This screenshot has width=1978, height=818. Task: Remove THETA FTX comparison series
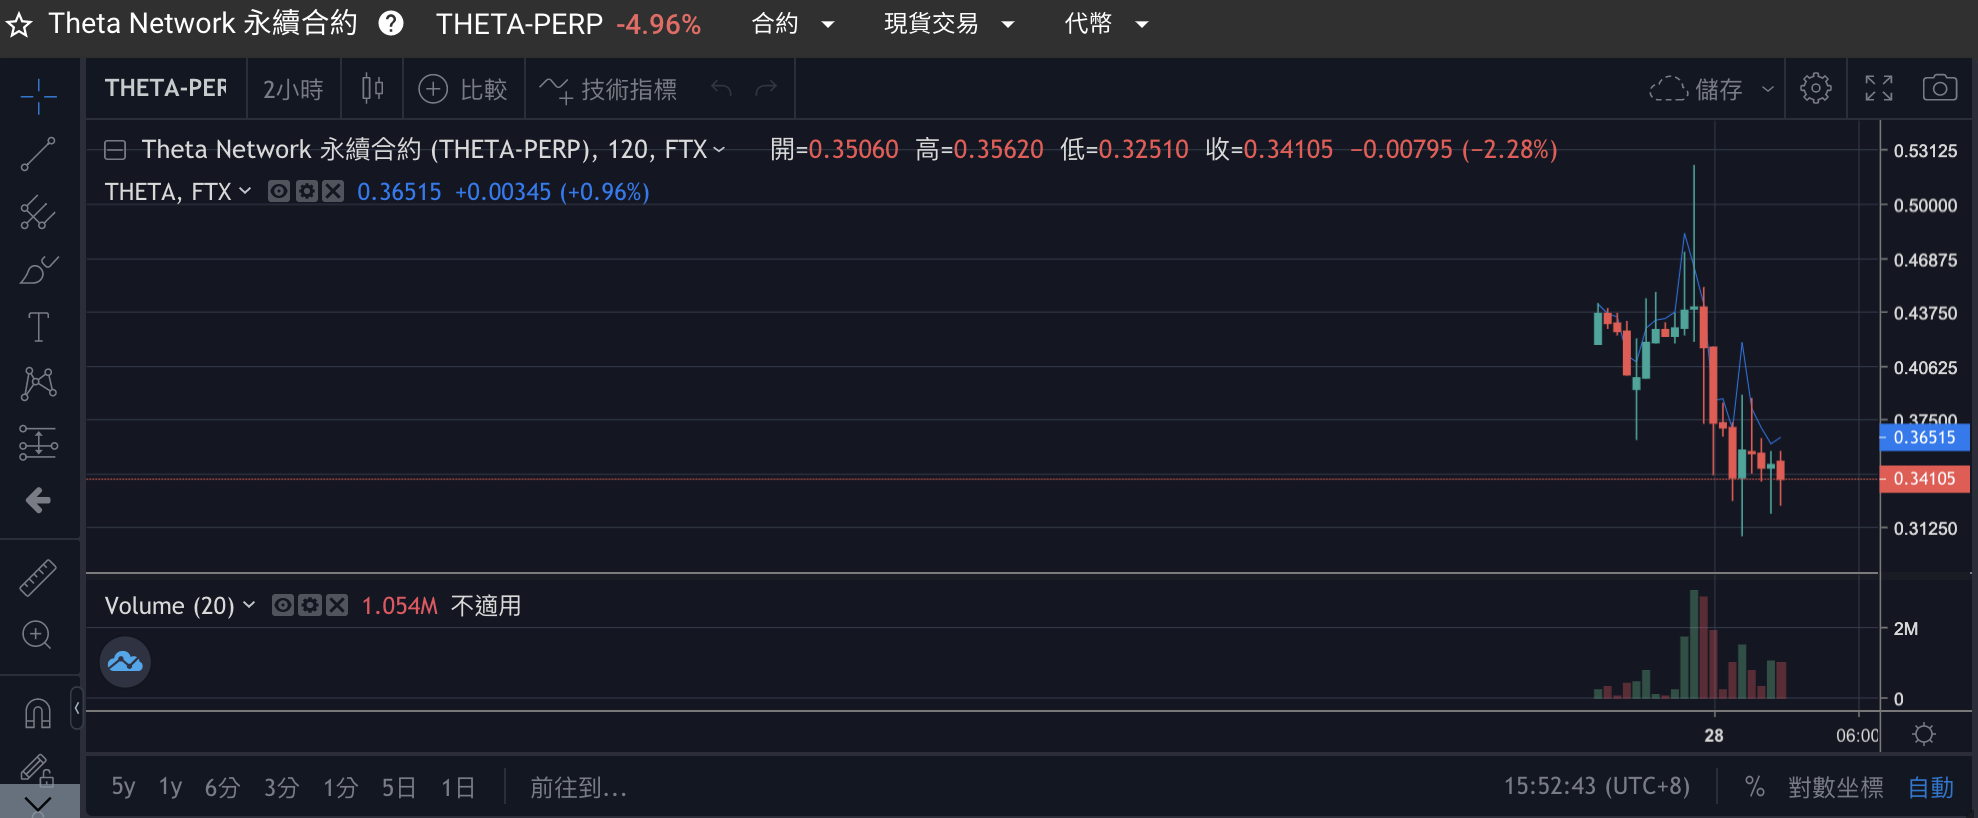click(x=333, y=191)
